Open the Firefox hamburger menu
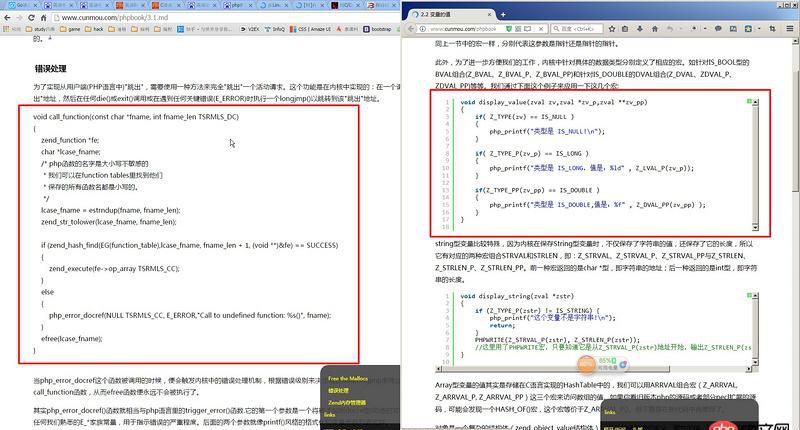The image size is (800, 430). [790, 29]
